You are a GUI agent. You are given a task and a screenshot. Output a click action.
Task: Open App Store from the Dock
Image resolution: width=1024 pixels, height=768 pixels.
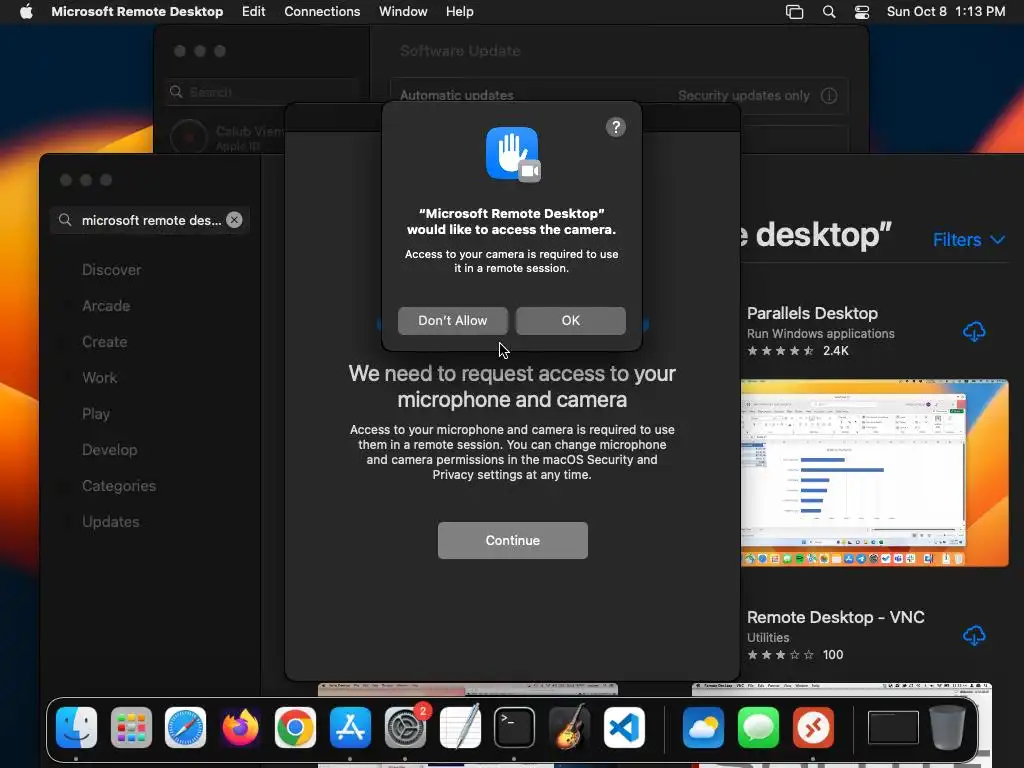point(350,727)
